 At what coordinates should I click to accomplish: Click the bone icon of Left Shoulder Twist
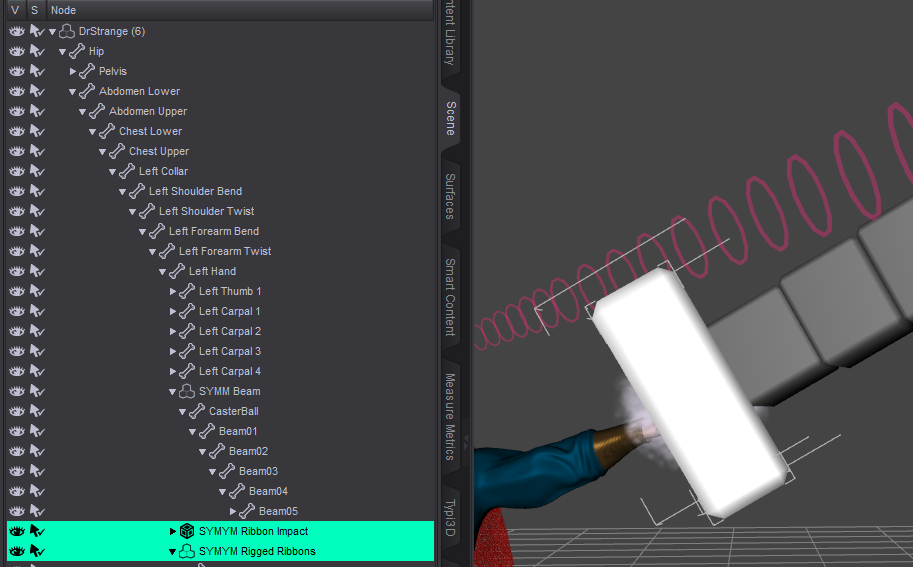147,211
